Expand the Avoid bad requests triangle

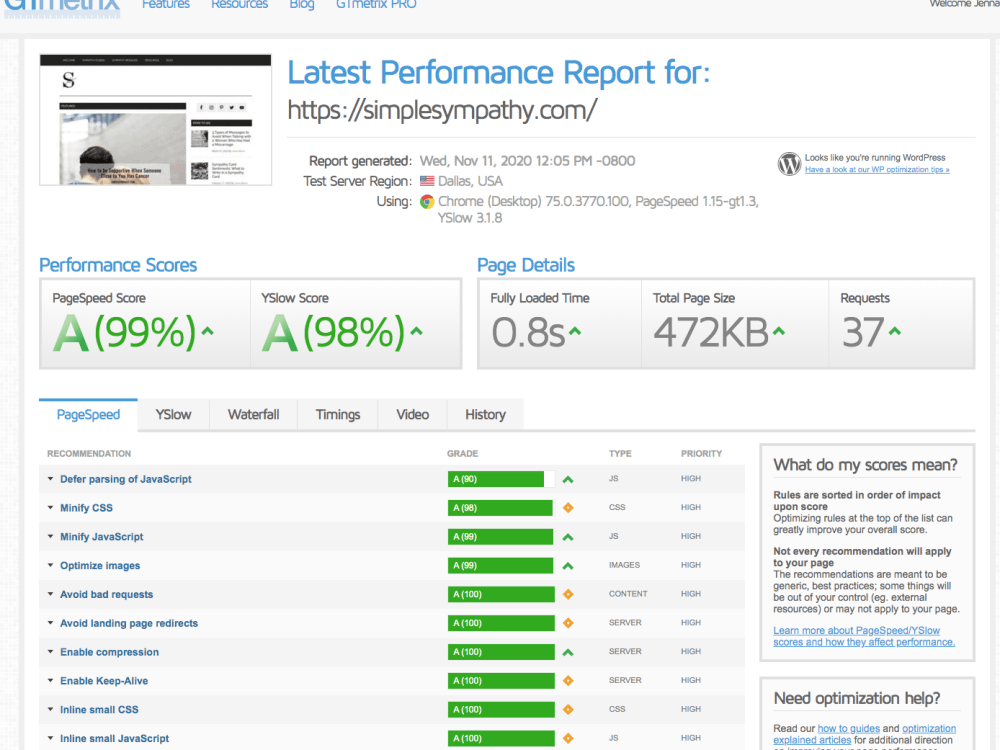click(x=50, y=593)
